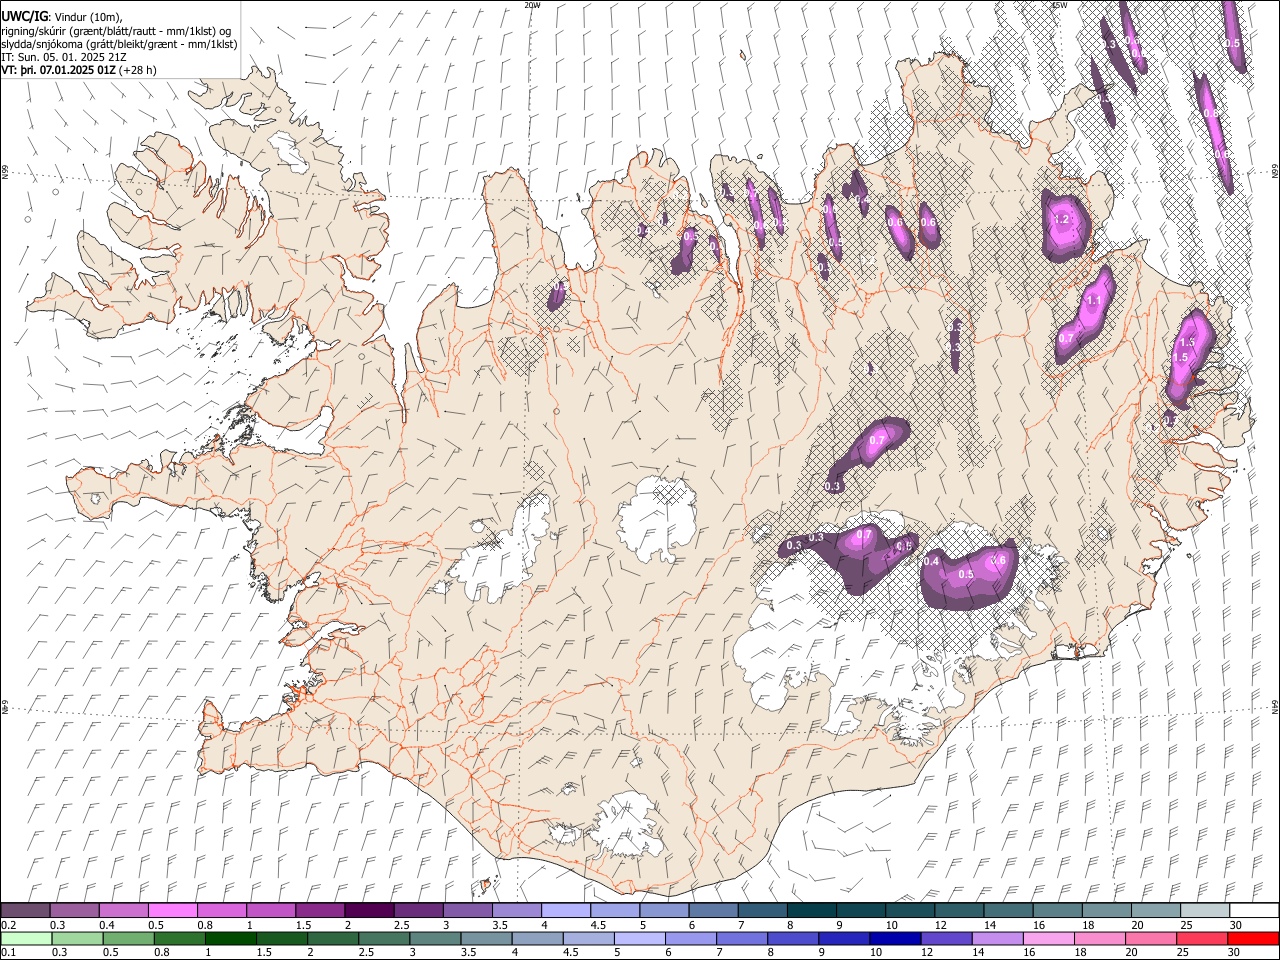Click the 66N latitude label on right edge
The image size is (1280, 960).
(1275, 172)
